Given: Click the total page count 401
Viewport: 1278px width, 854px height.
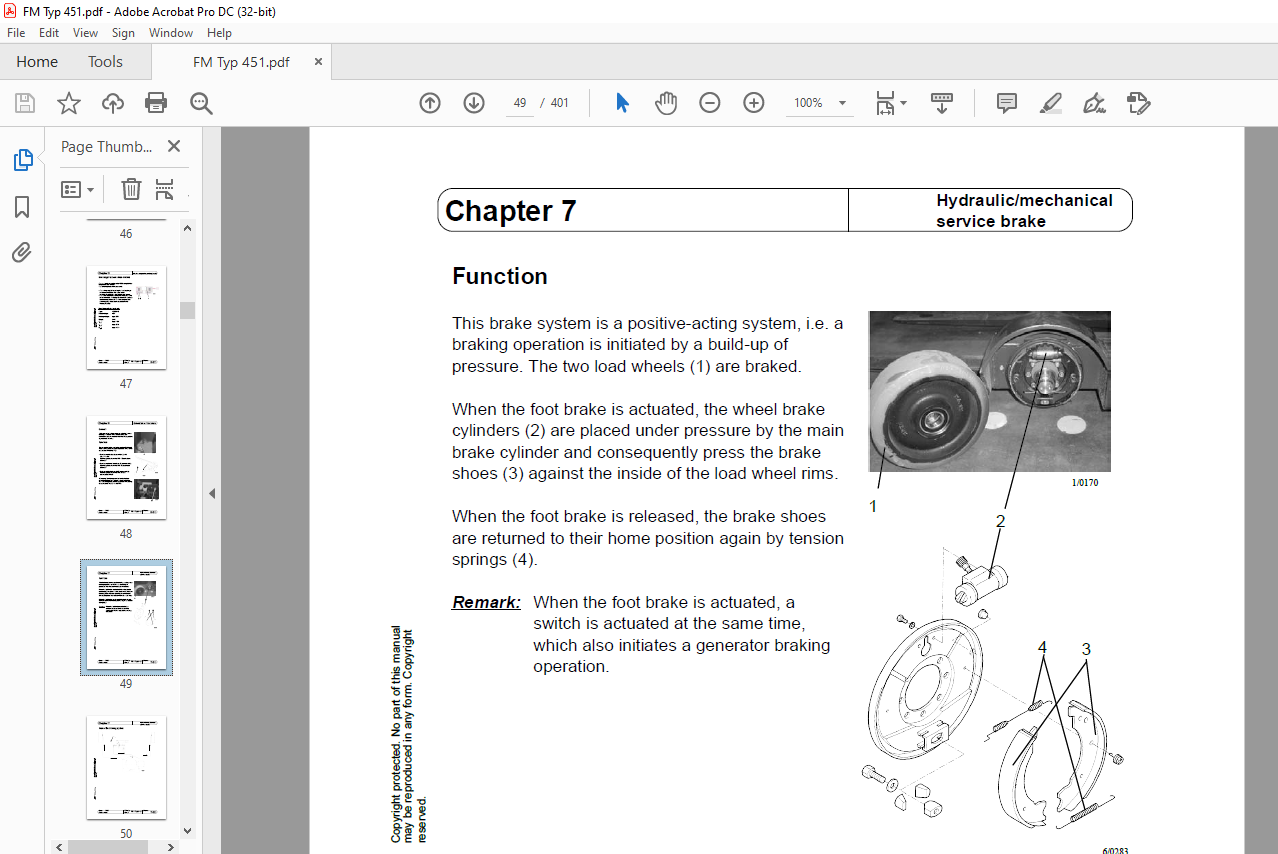Looking at the screenshot, I should coord(560,103).
